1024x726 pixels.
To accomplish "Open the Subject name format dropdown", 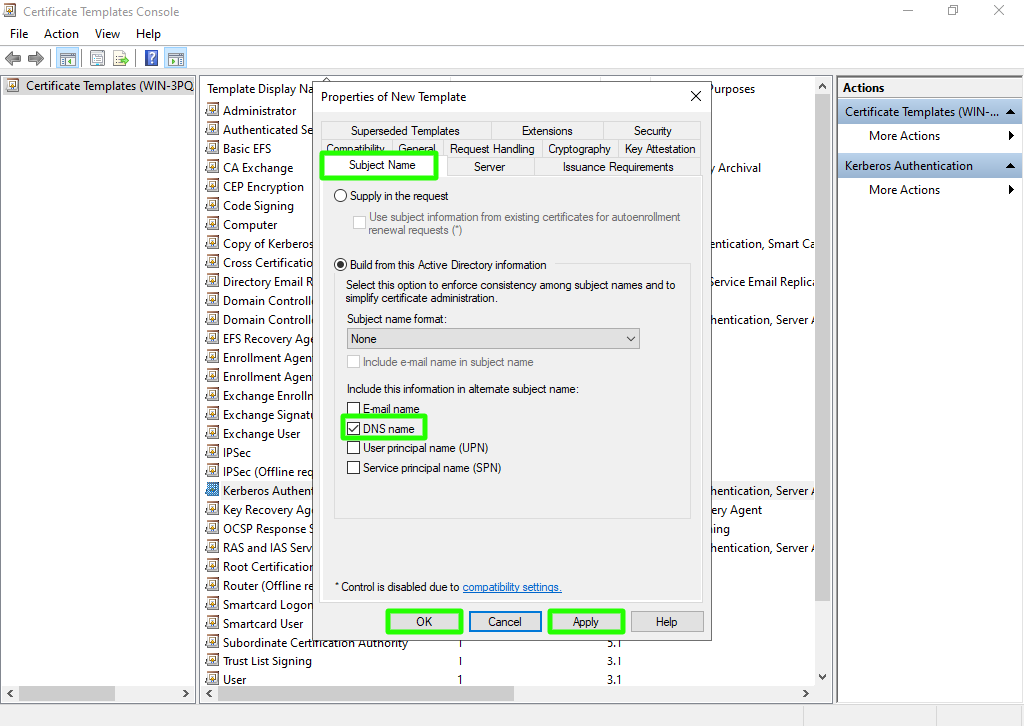I will click(493, 339).
